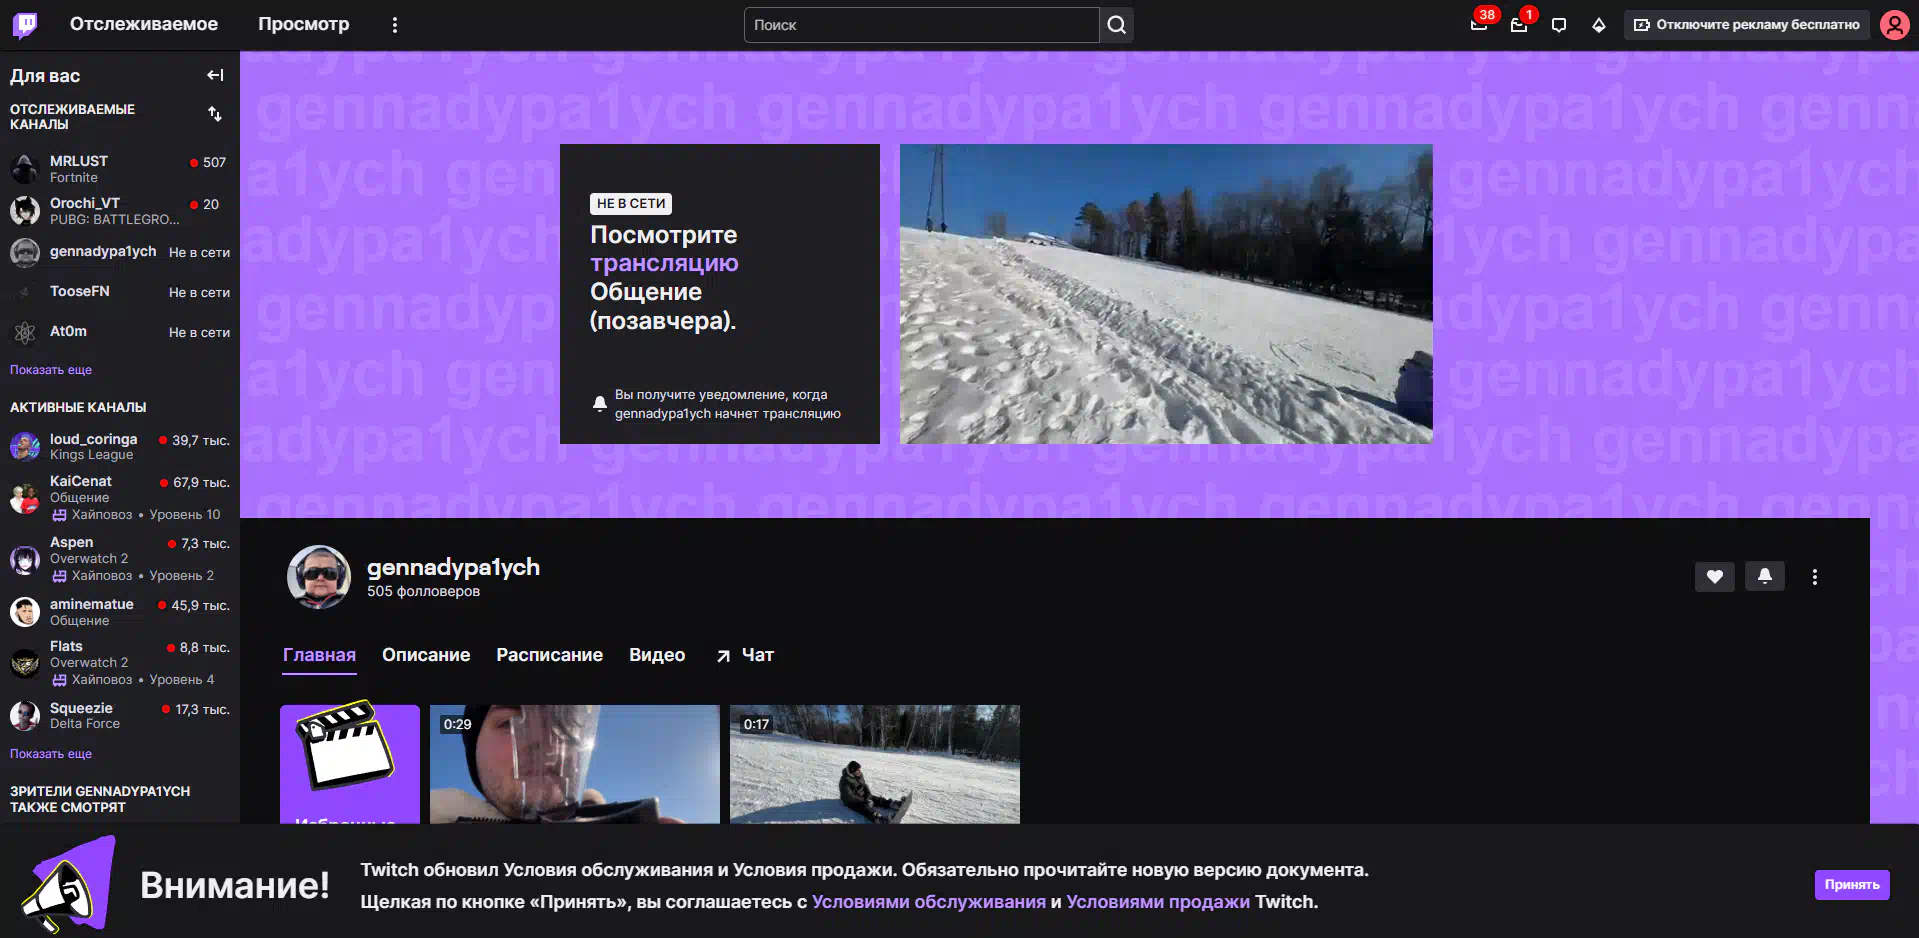1919x938 pixels.
Task: Click the 'НЕ В СЕТИ' offline badge
Action: tap(631, 204)
